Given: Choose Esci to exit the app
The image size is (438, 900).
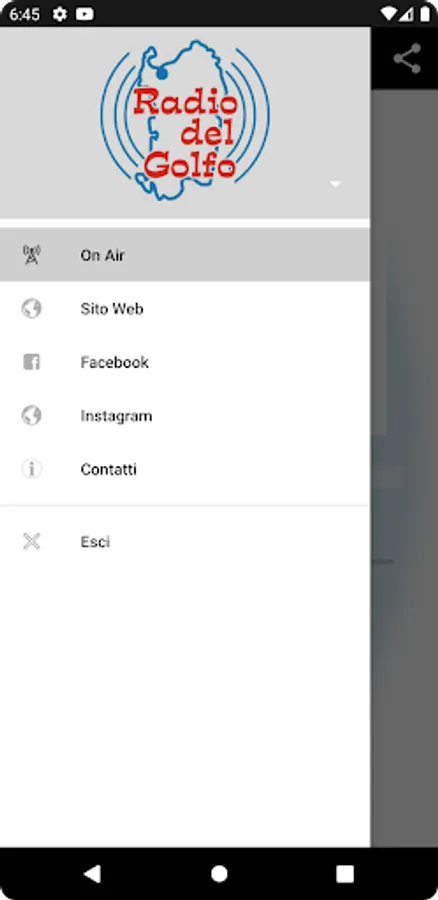Looking at the screenshot, I should 185,541.
